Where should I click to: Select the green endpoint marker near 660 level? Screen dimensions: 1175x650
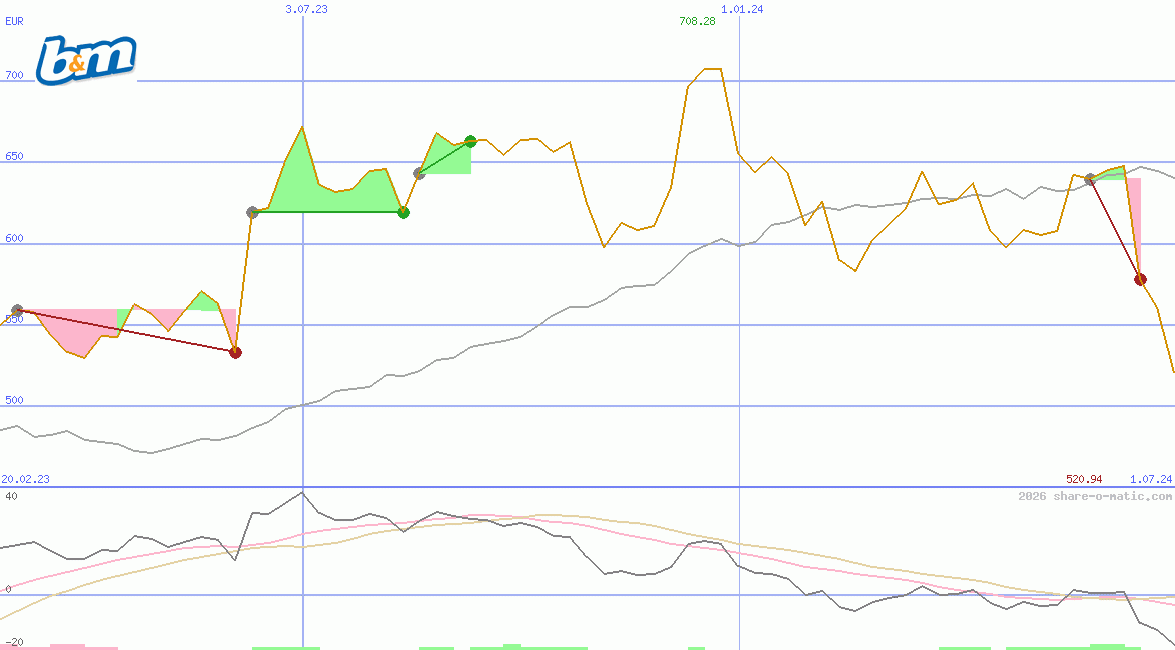pyautogui.click(x=469, y=142)
